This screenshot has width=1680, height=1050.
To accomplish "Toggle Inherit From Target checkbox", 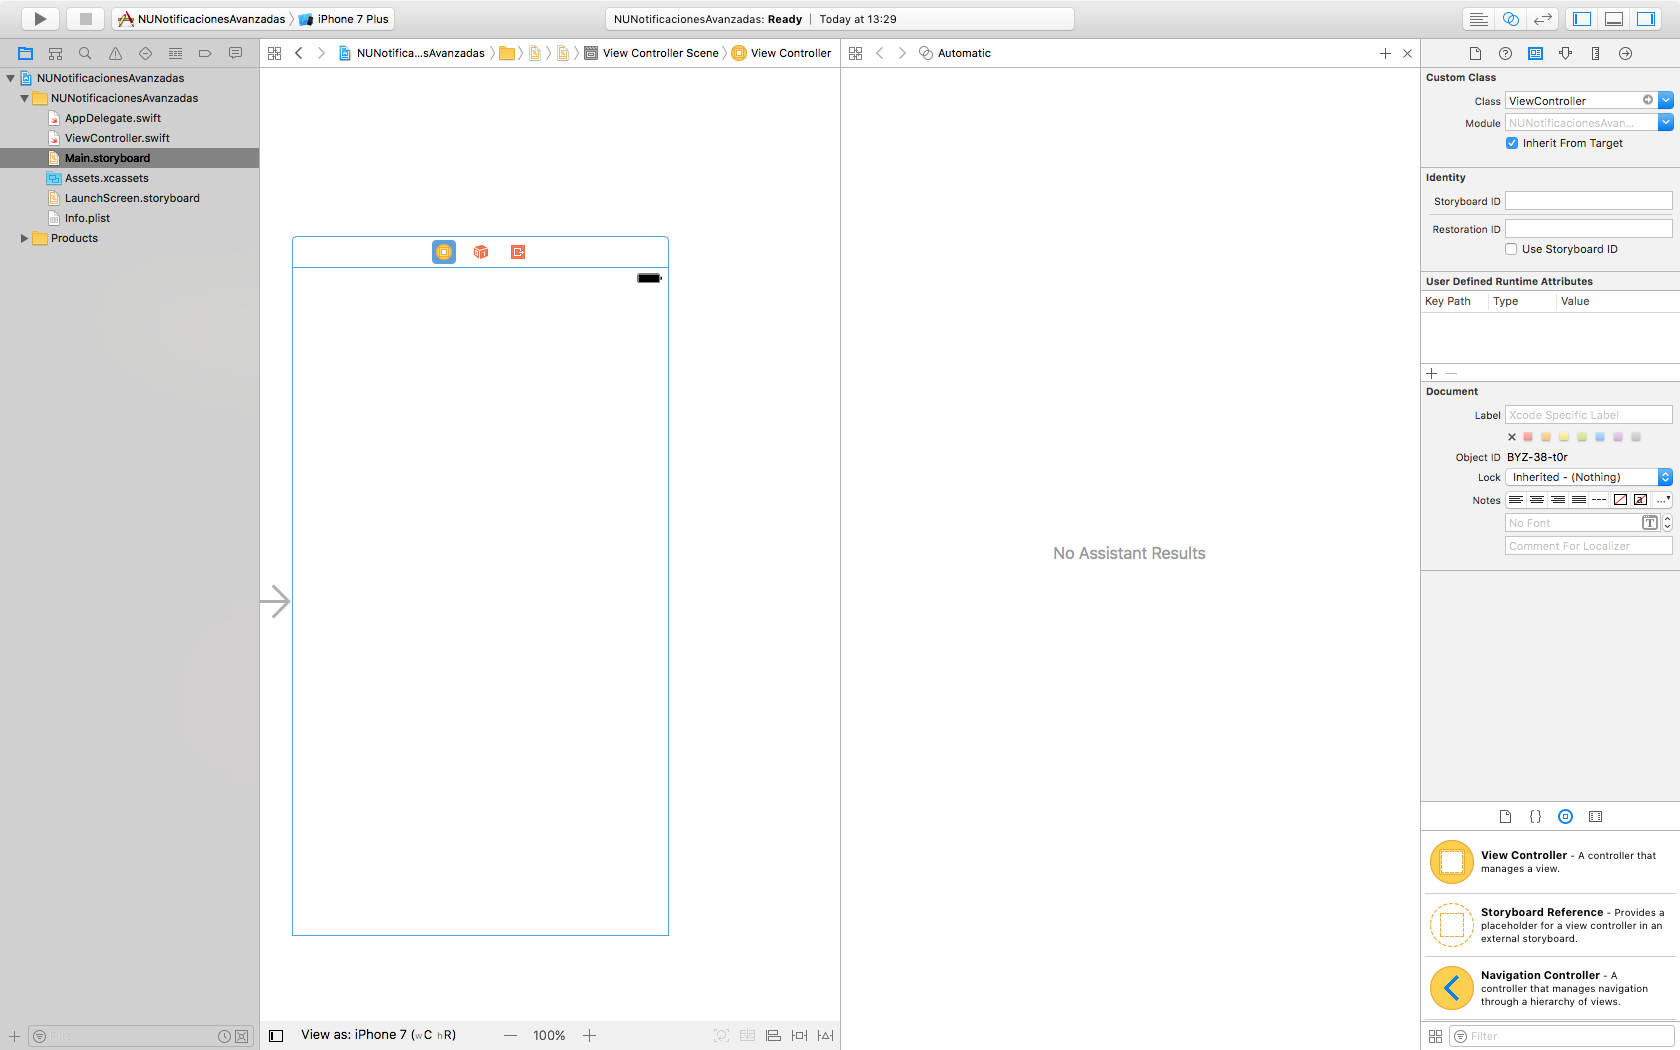I will pyautogui.click(x=1512, y=143).
